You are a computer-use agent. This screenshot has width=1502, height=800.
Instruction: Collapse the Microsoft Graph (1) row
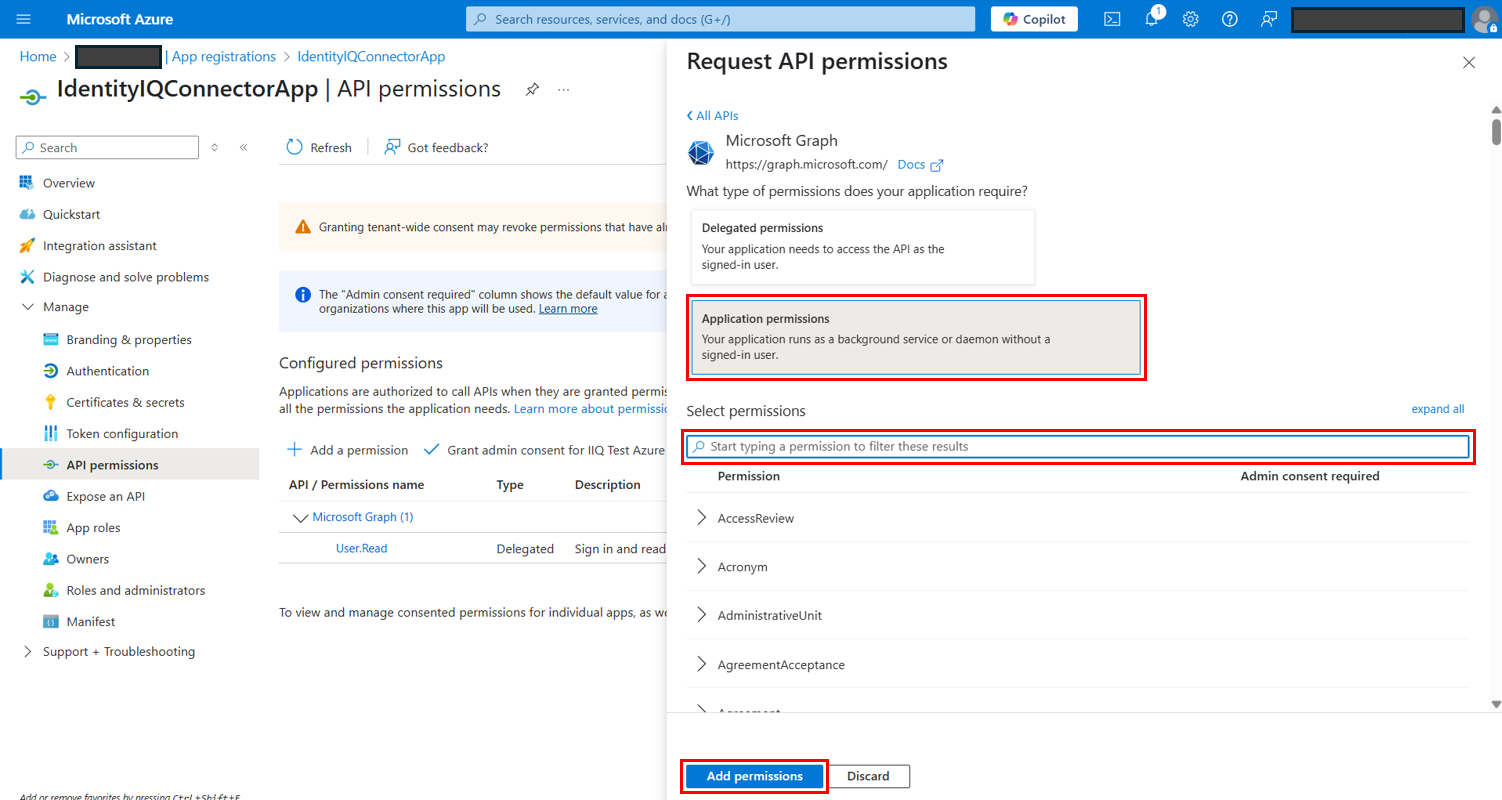coord(299,517)
